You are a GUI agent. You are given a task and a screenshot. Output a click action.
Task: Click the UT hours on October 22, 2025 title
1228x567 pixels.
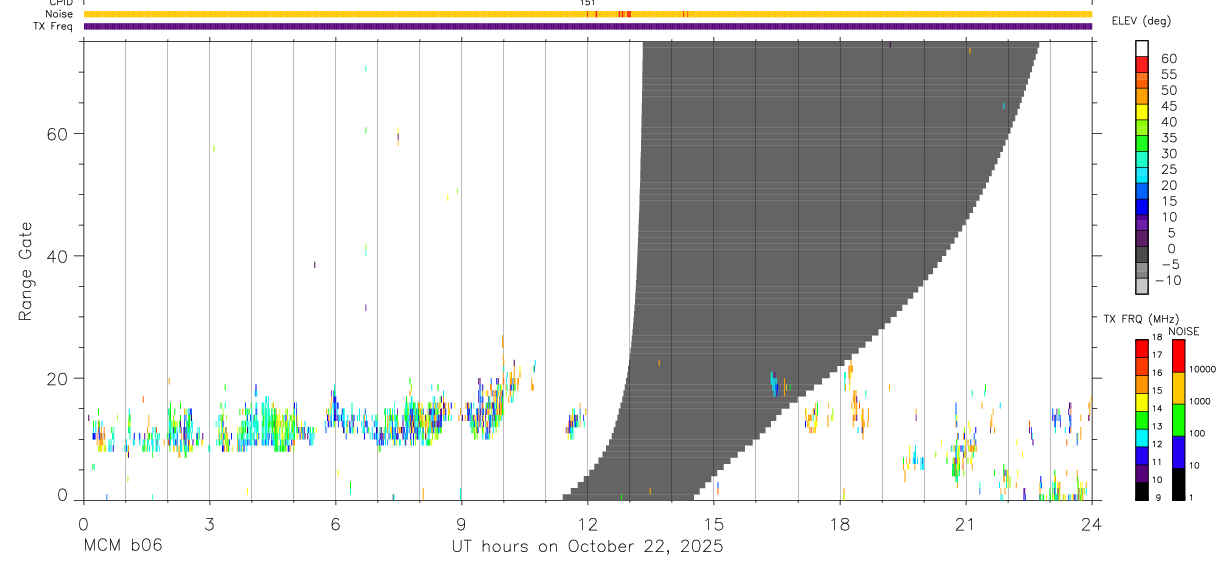point(586,547)
